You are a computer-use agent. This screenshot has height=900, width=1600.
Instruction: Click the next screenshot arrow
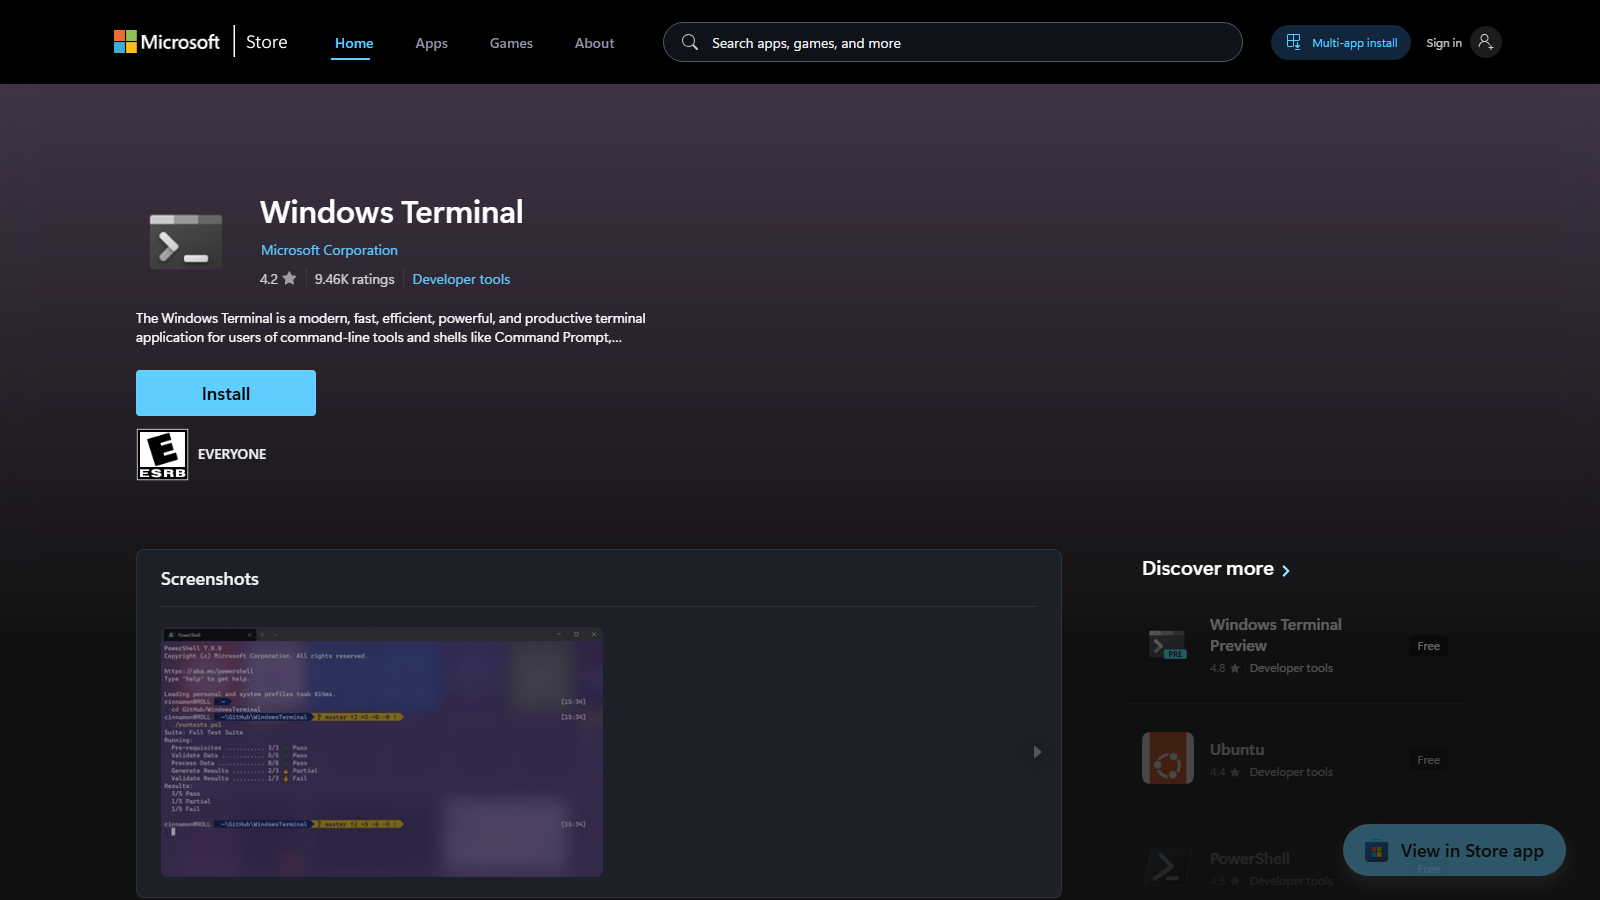pyautogui.click(x=1037, y=752)
